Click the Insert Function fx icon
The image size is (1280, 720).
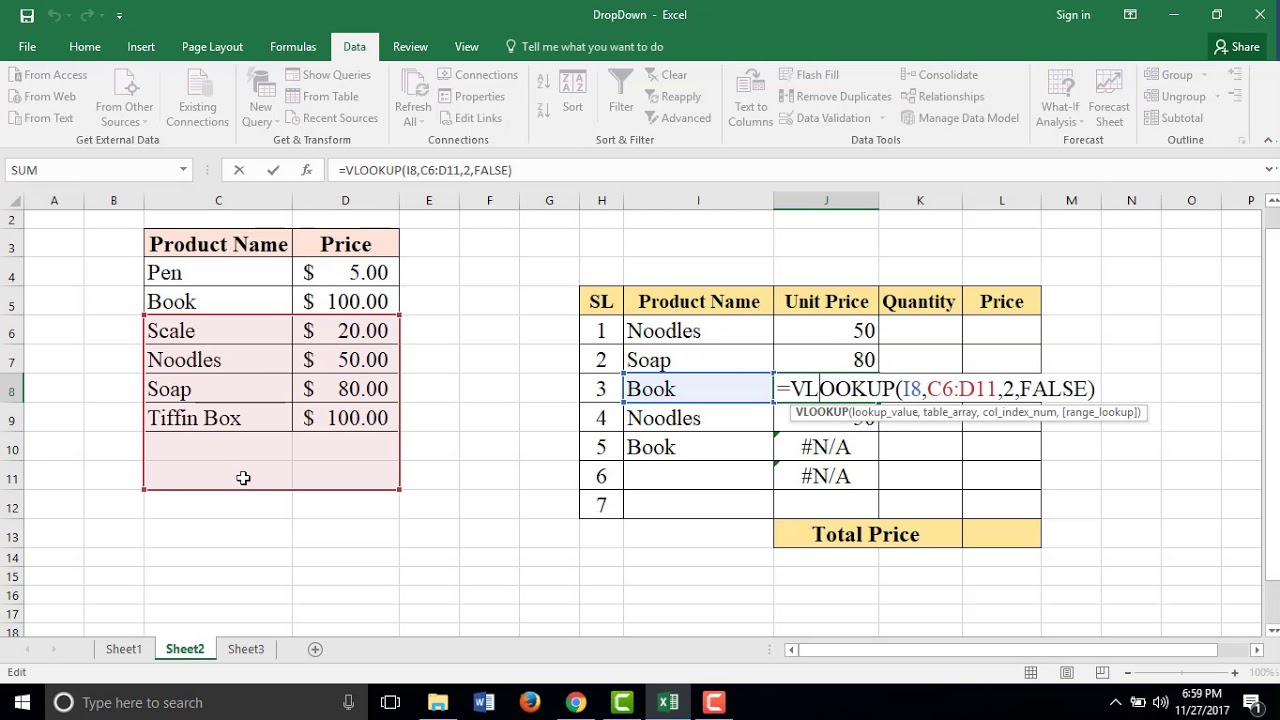click(306, 170)
